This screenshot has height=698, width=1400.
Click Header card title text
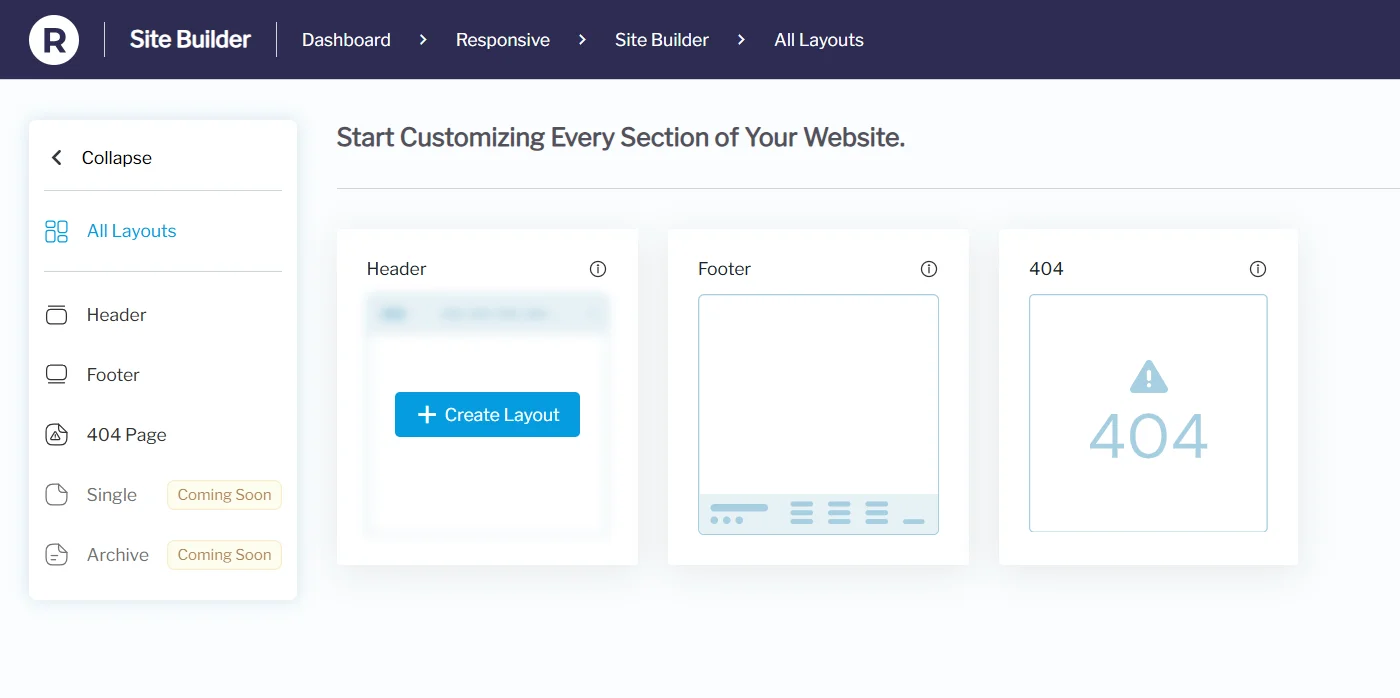(x=397, y=269)
